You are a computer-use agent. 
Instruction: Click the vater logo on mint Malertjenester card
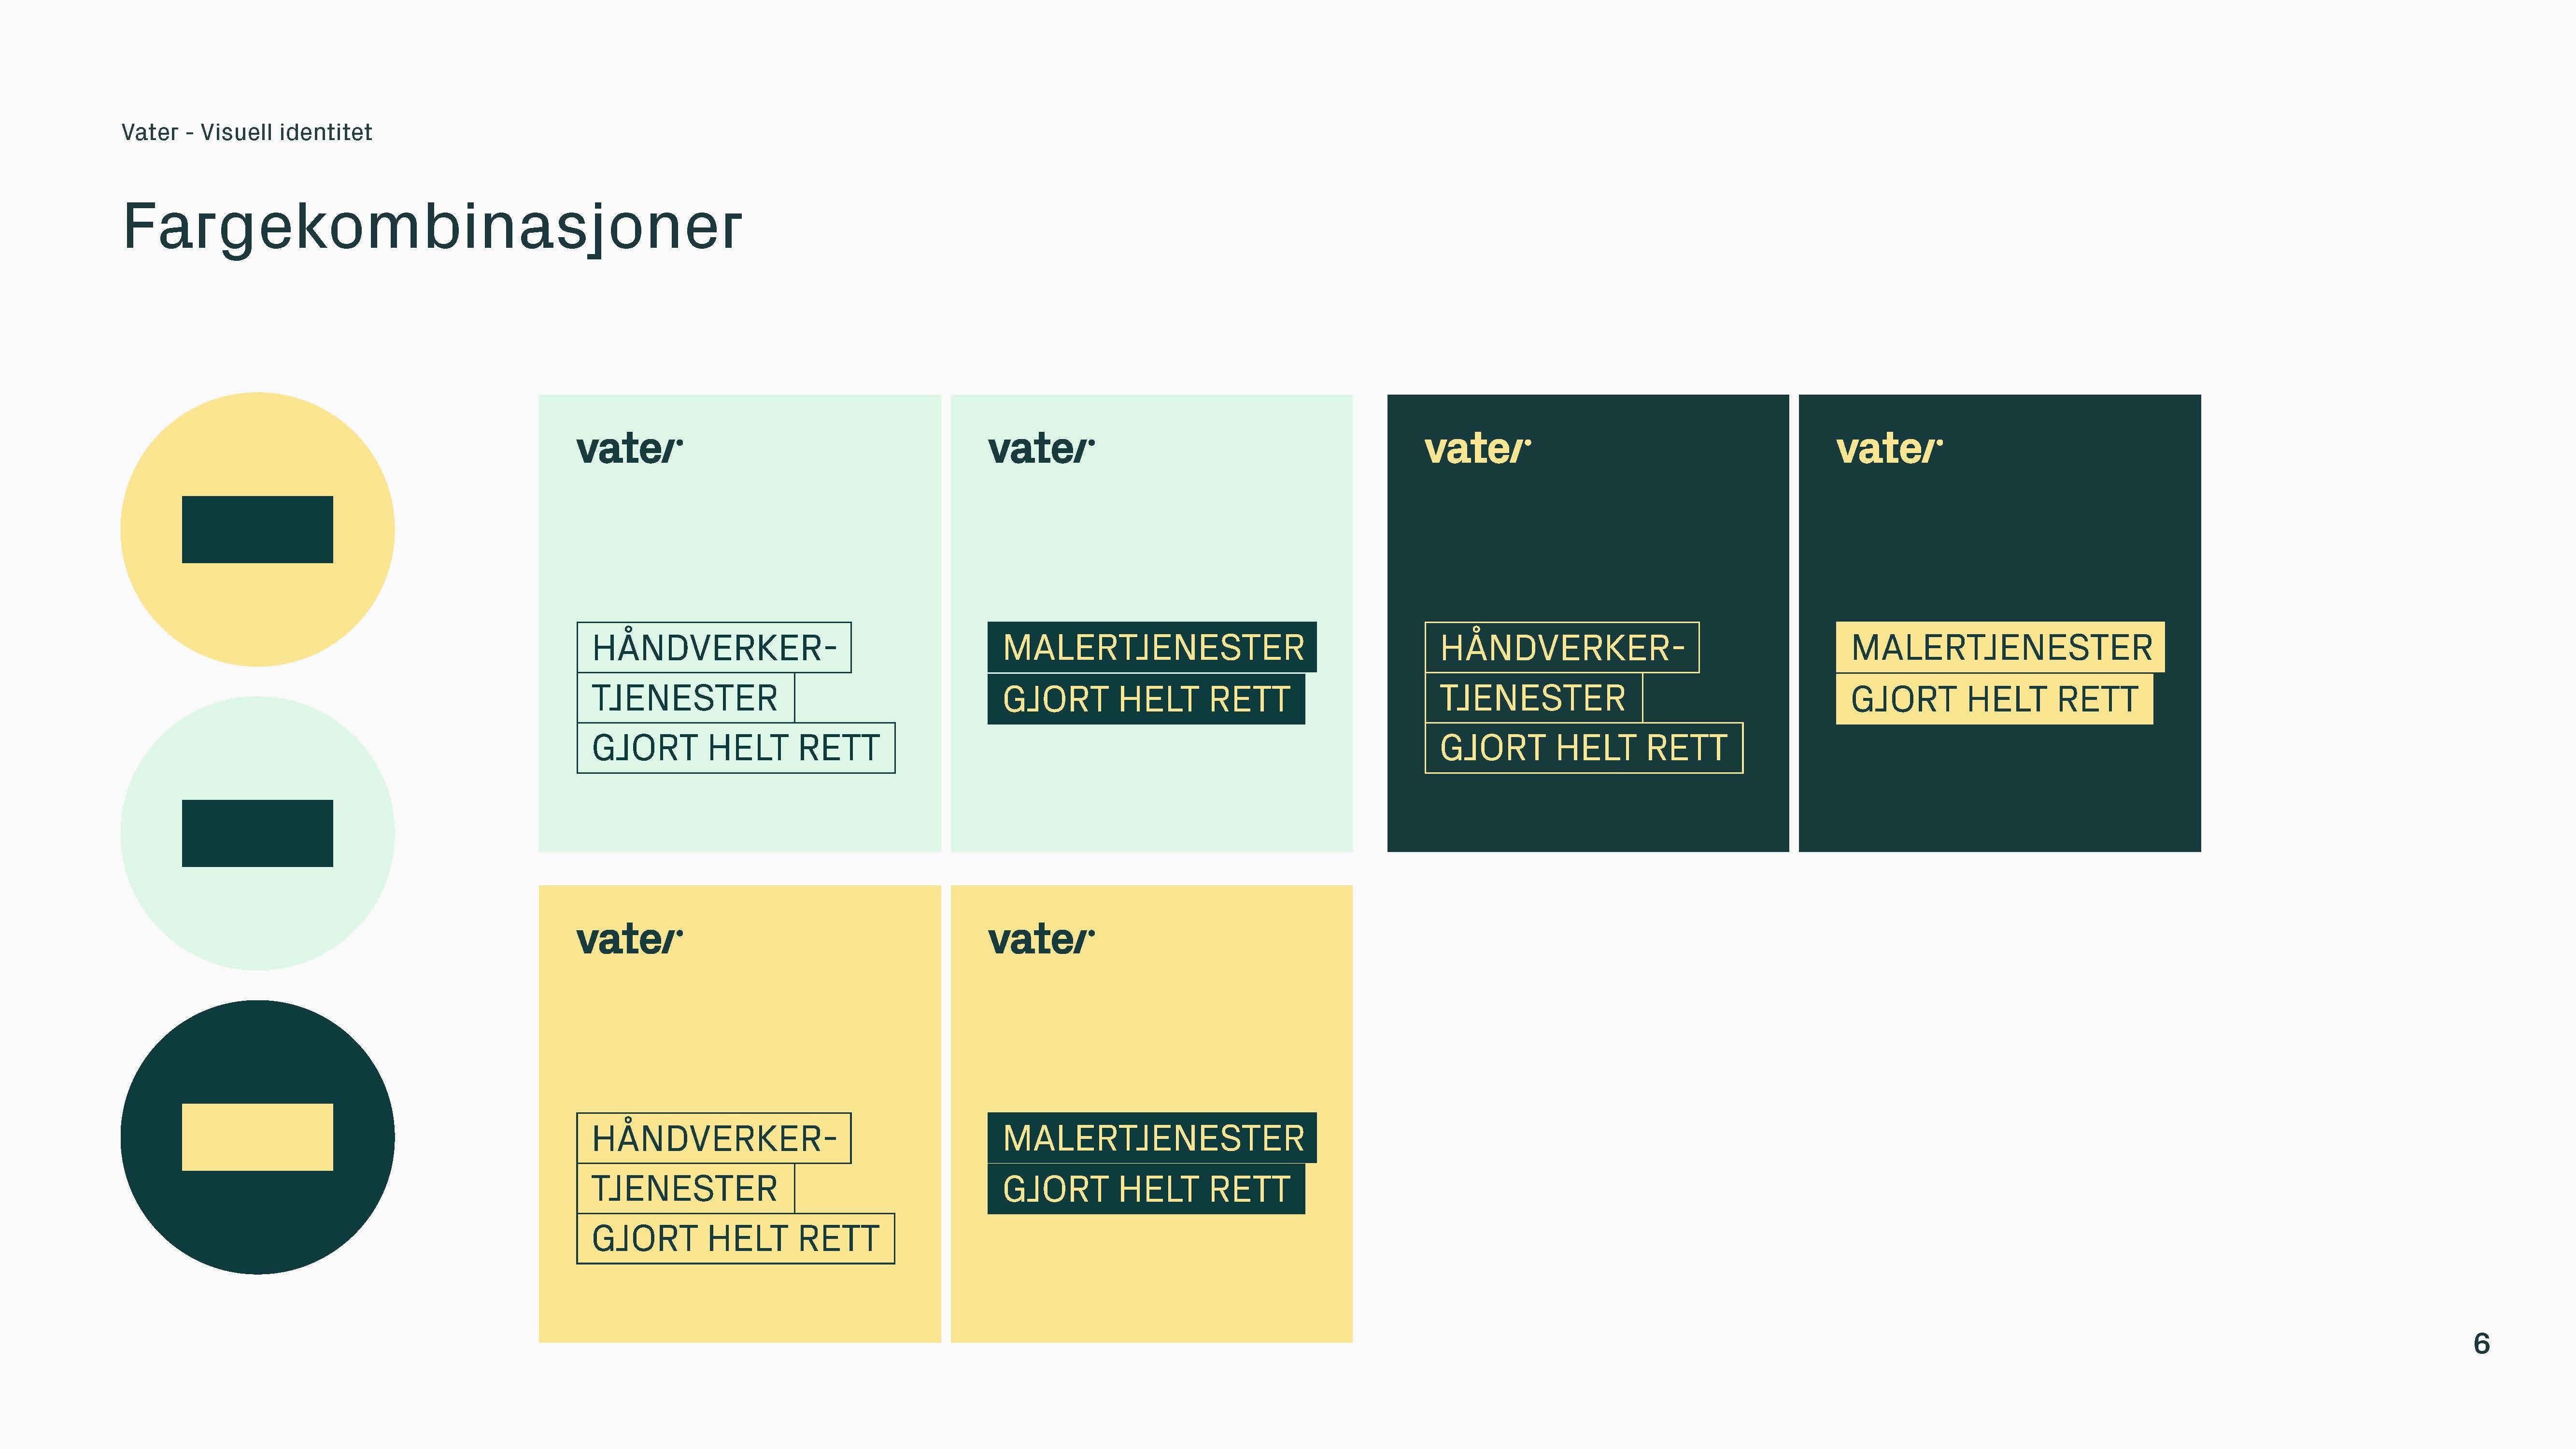(1041, 449)
